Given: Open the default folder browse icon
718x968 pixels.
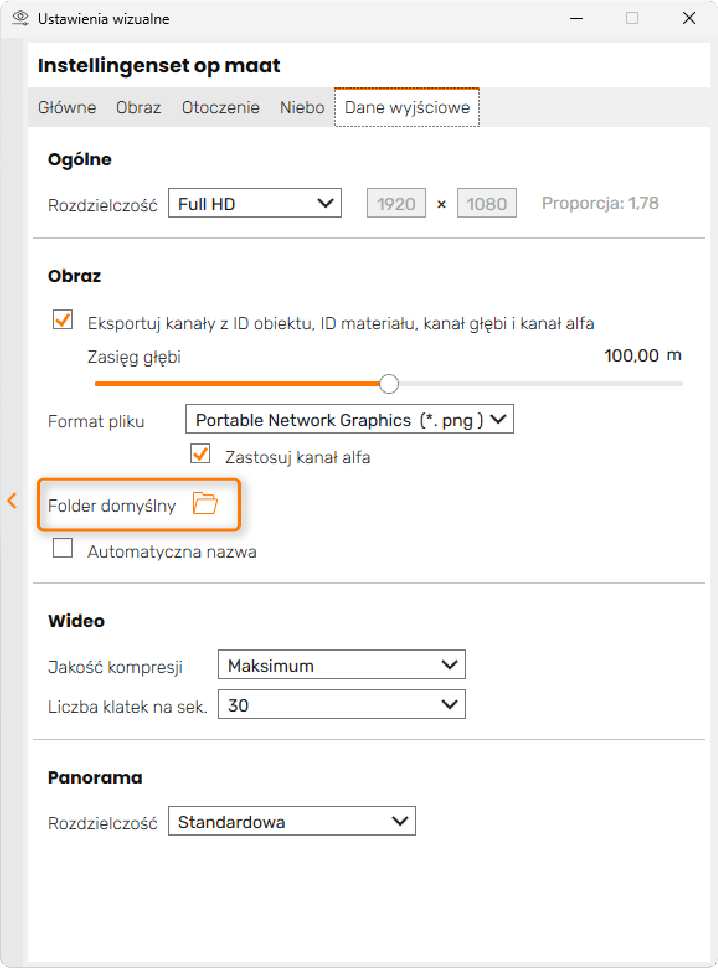Looking at the screenshot, I should coord(205,503).
